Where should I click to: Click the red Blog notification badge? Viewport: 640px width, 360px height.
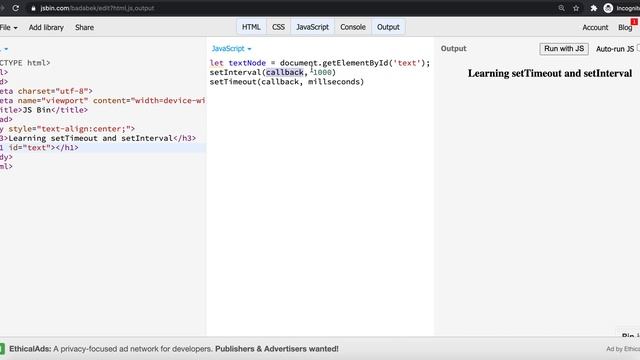click(x=634, y=22)
